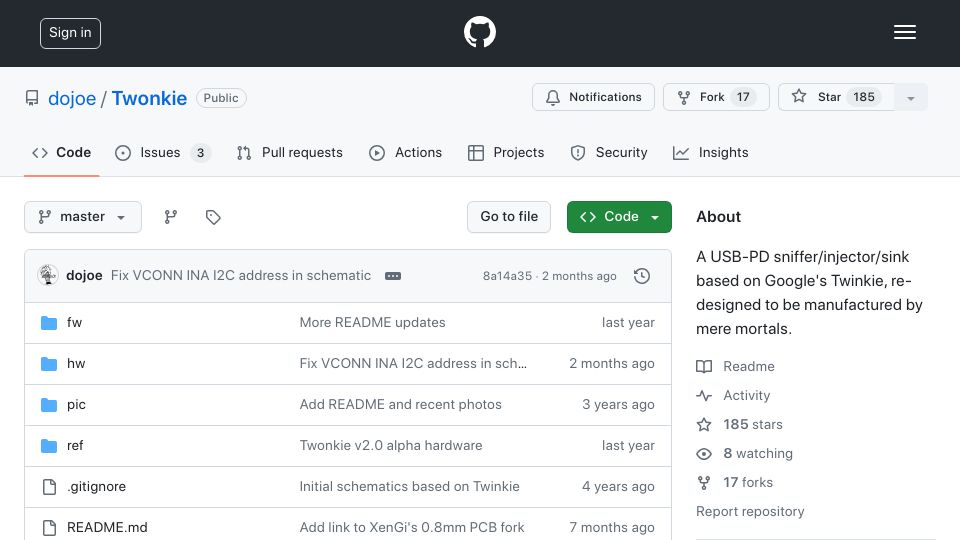This screenshot has width=960, height=540.
Task: Click the README.md file icon
Action: (x=49, y=528)
